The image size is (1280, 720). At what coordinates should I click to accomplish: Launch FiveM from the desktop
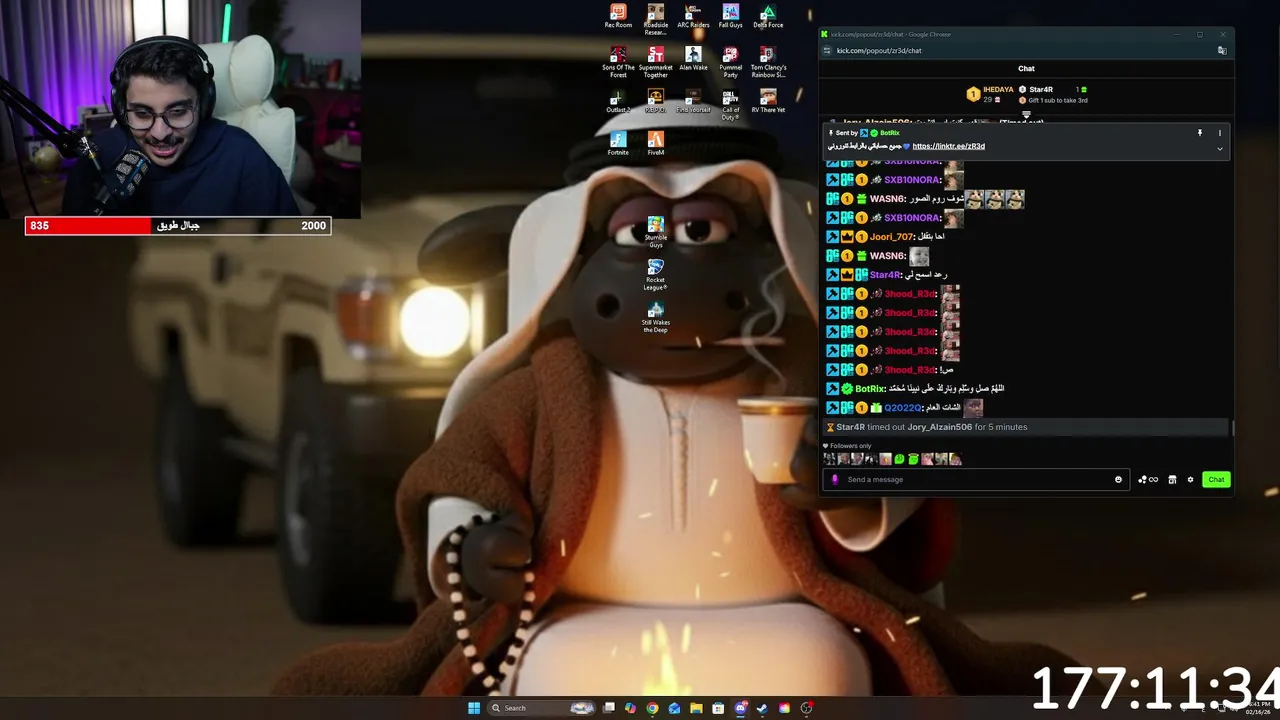tap(656, 143)
